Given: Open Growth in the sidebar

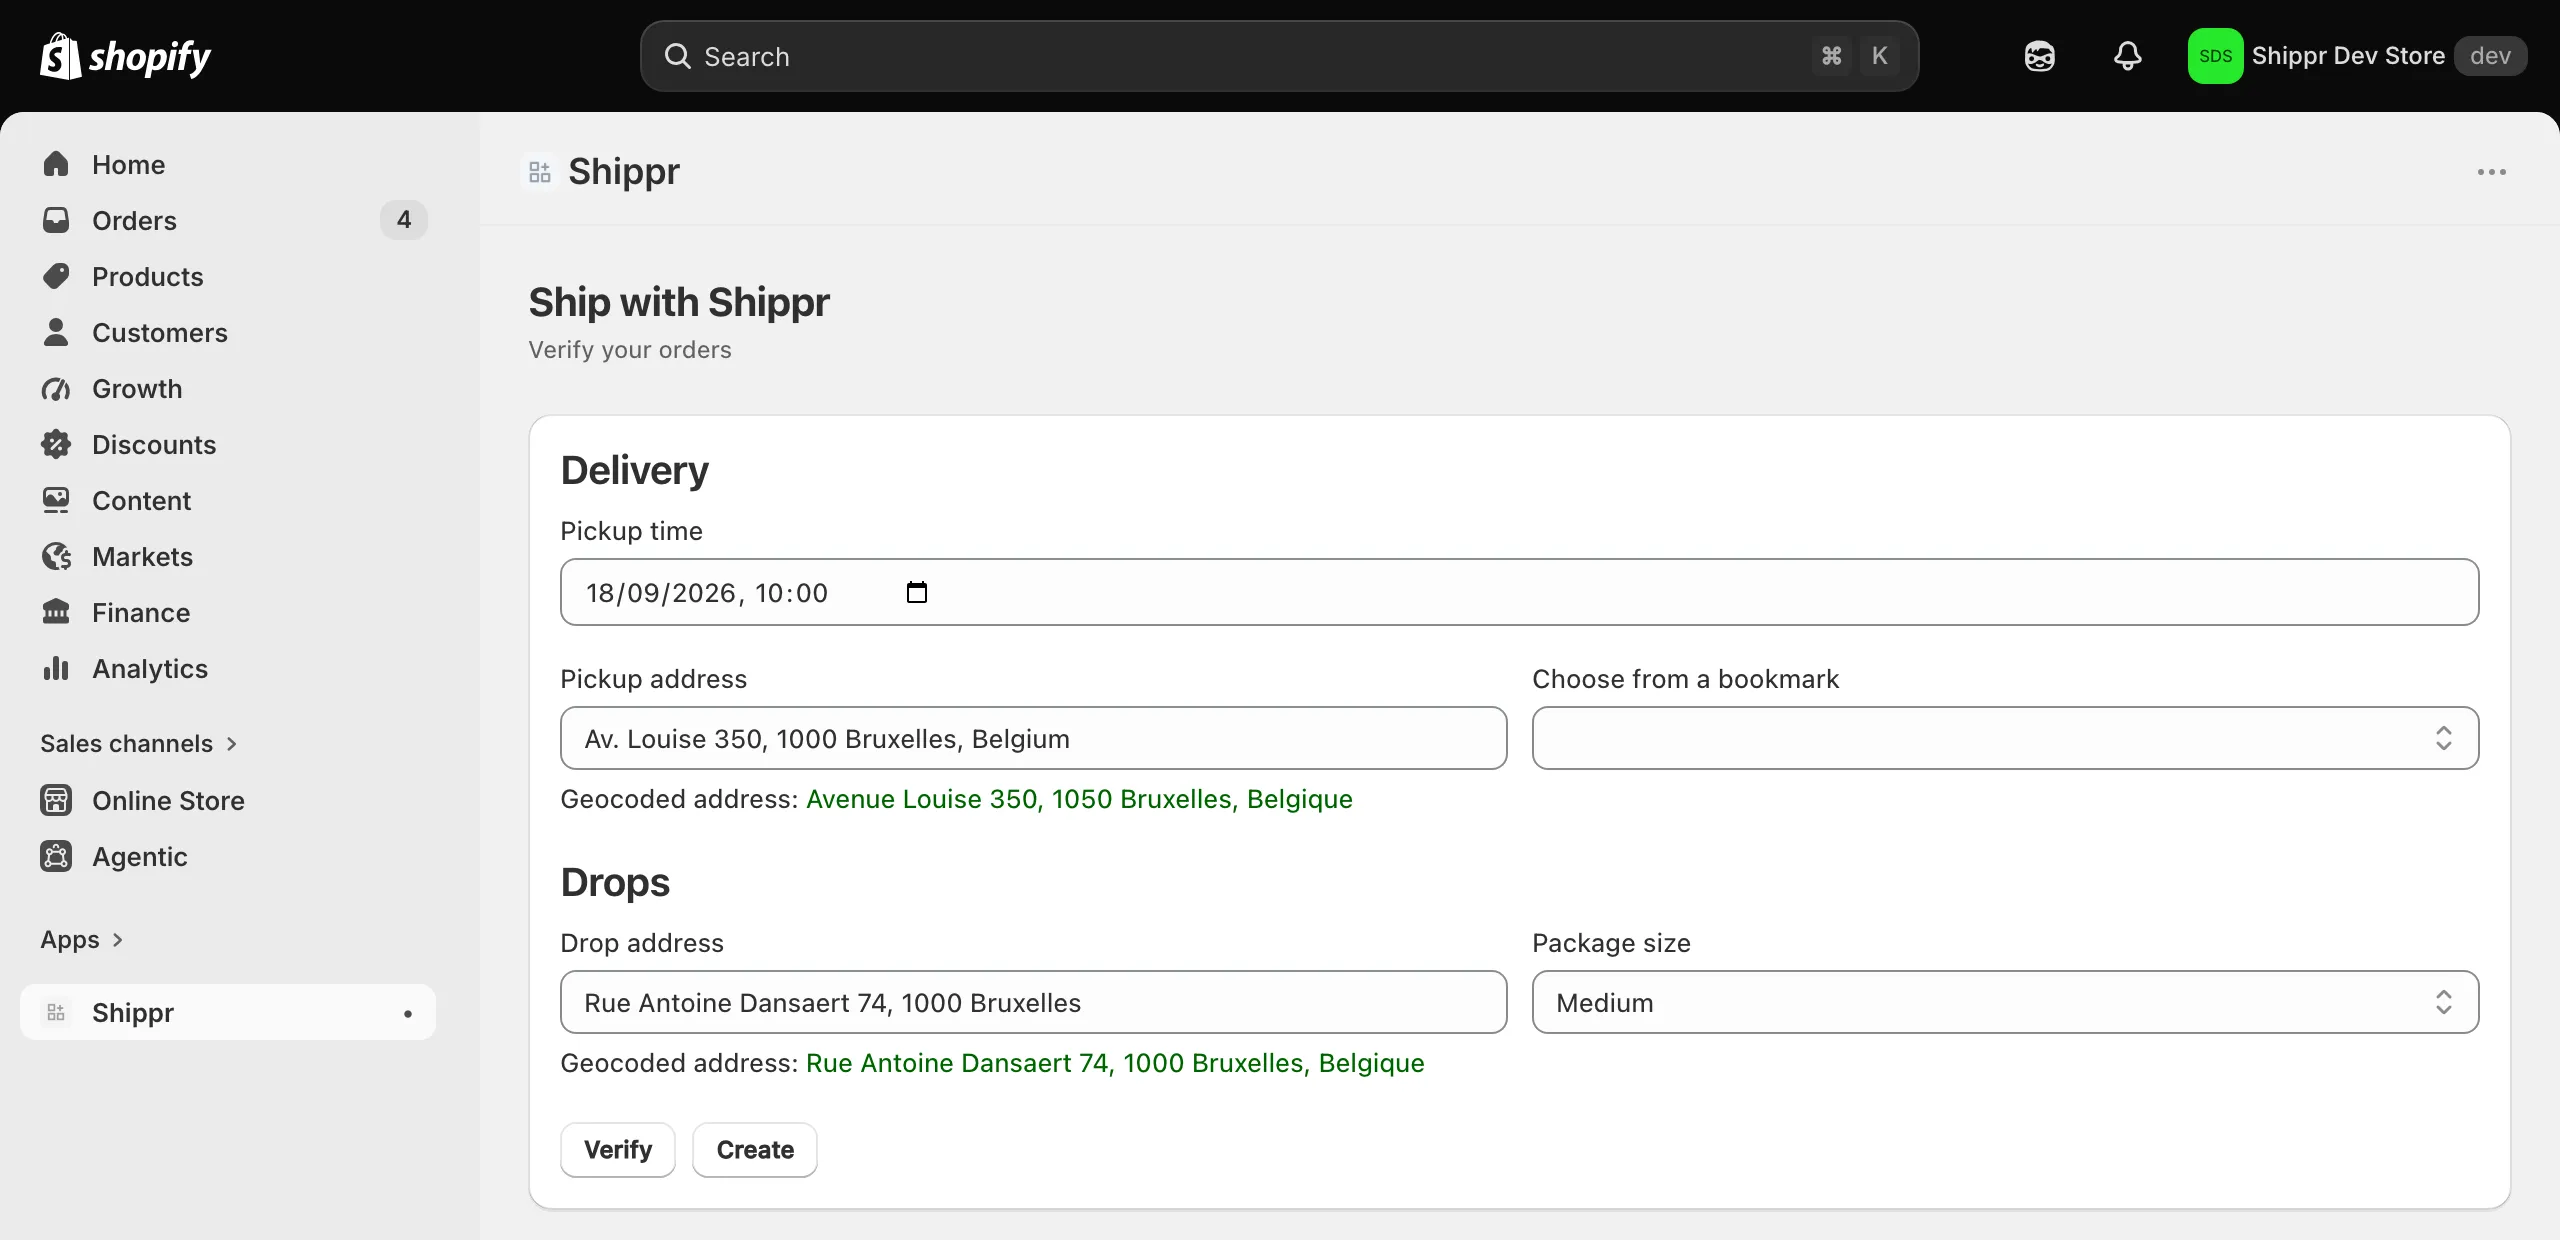Looking at the screenshot, I should click(228, 388).
